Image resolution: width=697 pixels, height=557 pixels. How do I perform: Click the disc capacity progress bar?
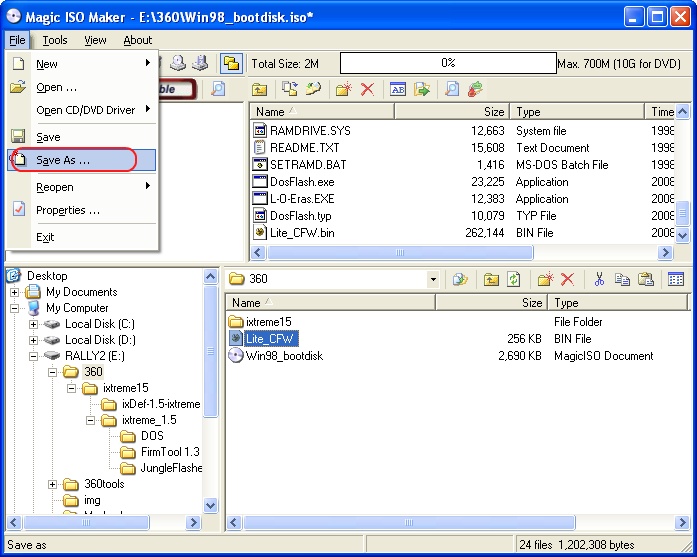click(447, 63)
